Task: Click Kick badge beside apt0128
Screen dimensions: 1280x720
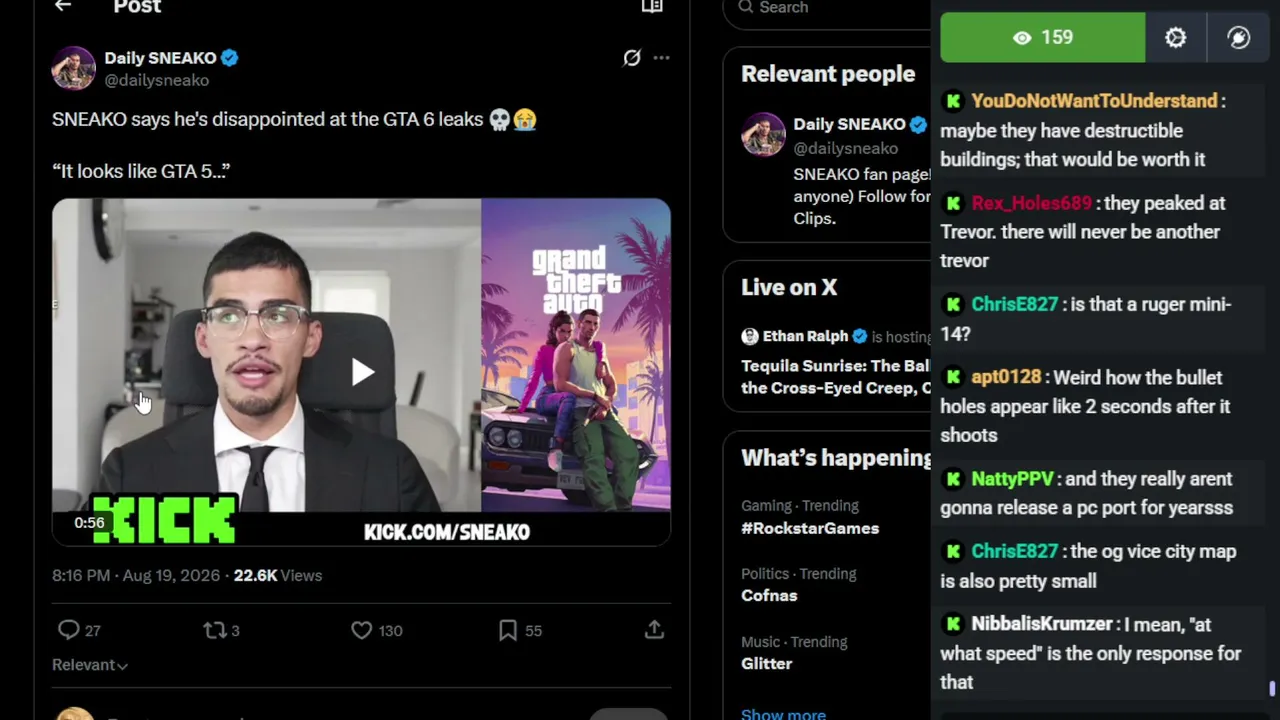Action: (953, 377)
